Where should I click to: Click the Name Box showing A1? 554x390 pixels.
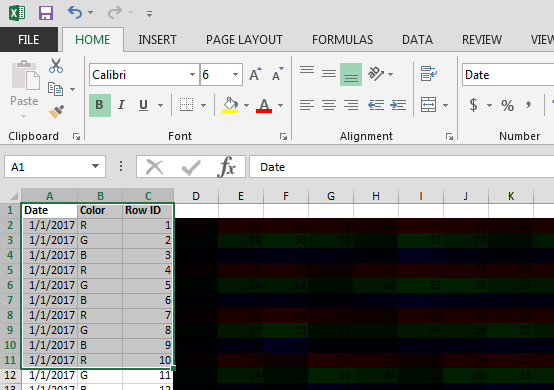coord(47,167)
